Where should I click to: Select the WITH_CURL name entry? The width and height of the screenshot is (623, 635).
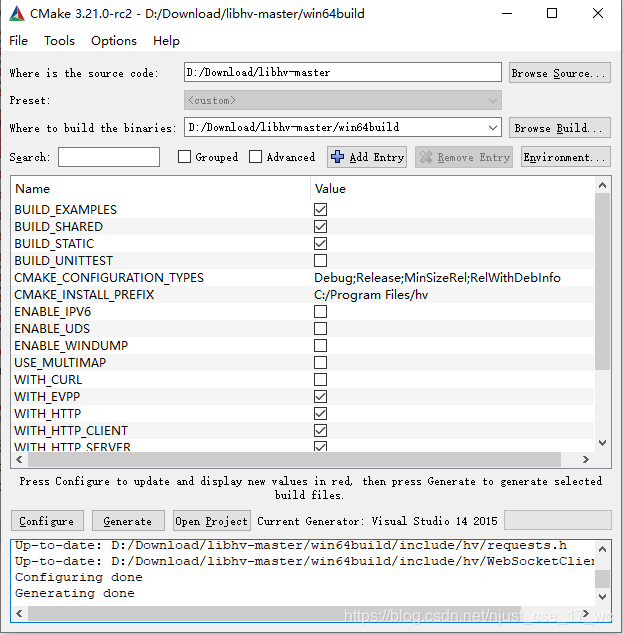tap(48, 379)
